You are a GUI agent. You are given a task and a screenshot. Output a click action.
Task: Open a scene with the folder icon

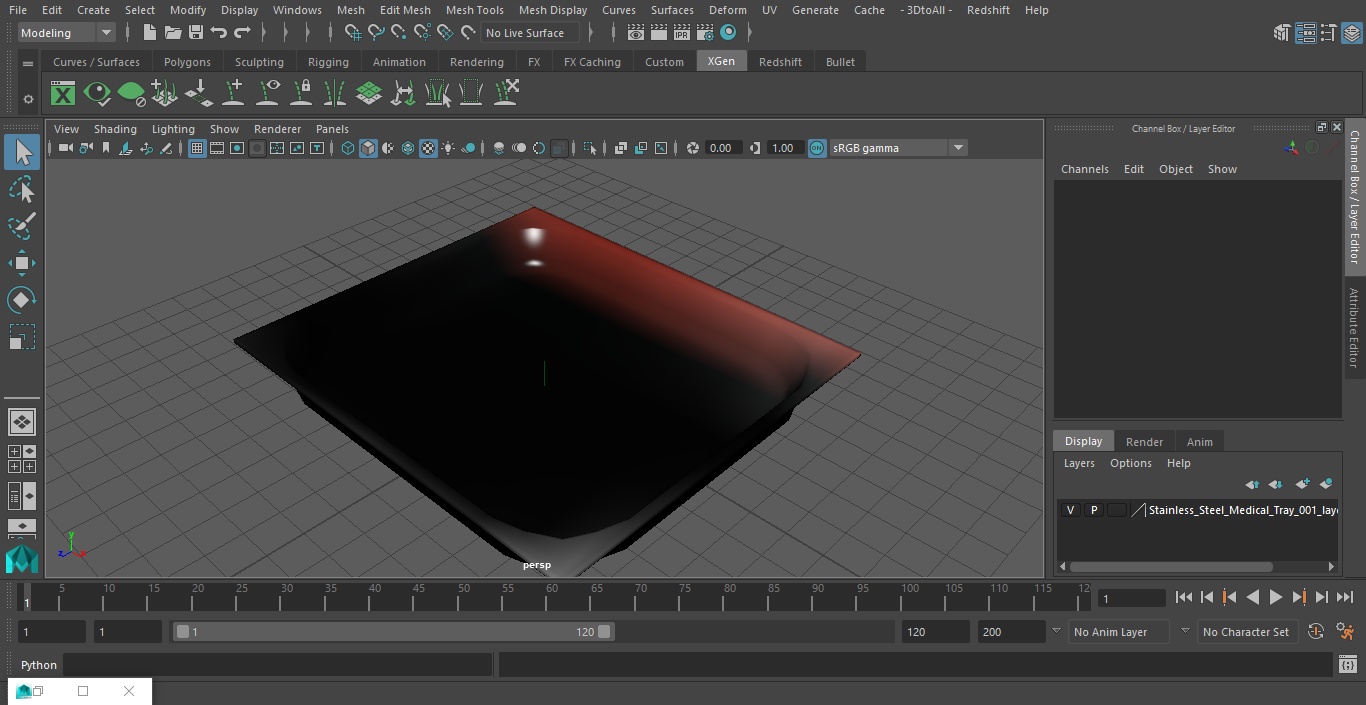(172, 33)
